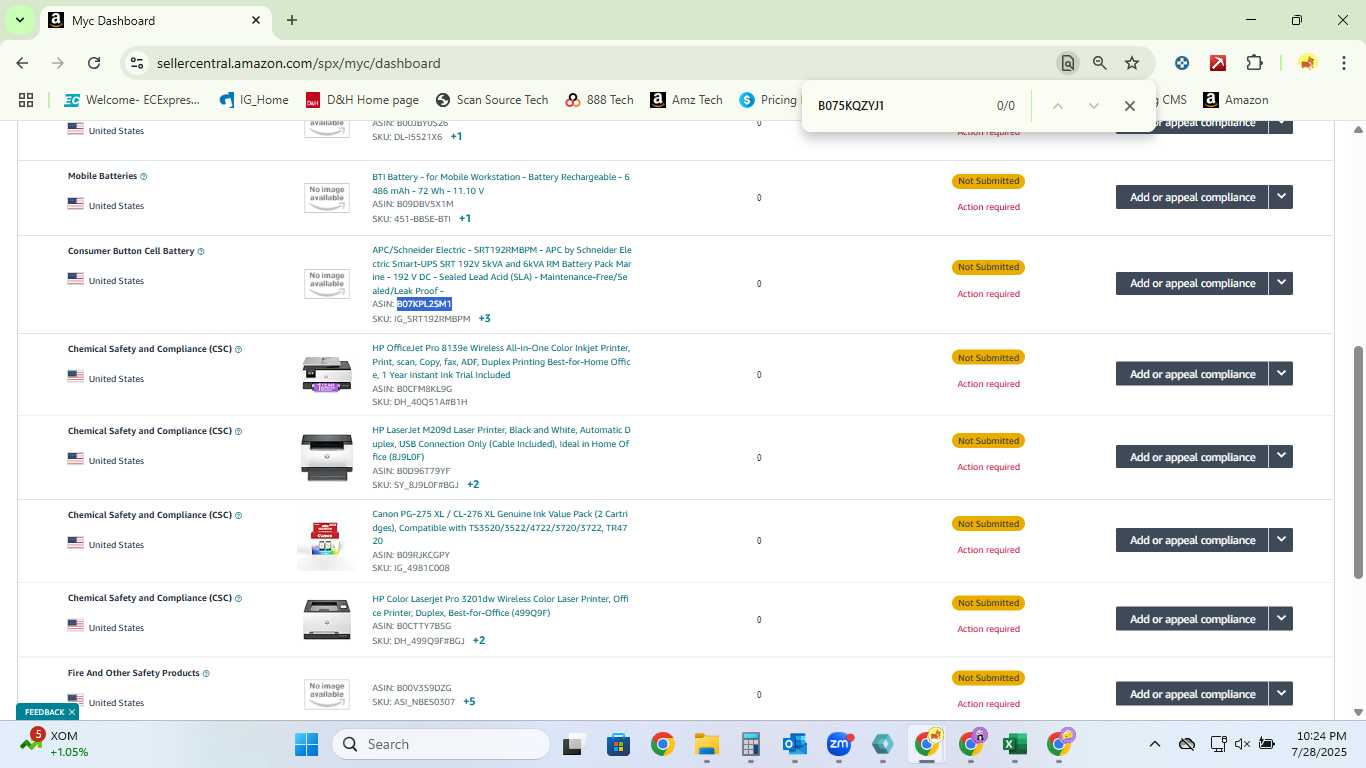Open Zoom from the taskbar
The image size is (1366, 768).
(x=839, y=744)
